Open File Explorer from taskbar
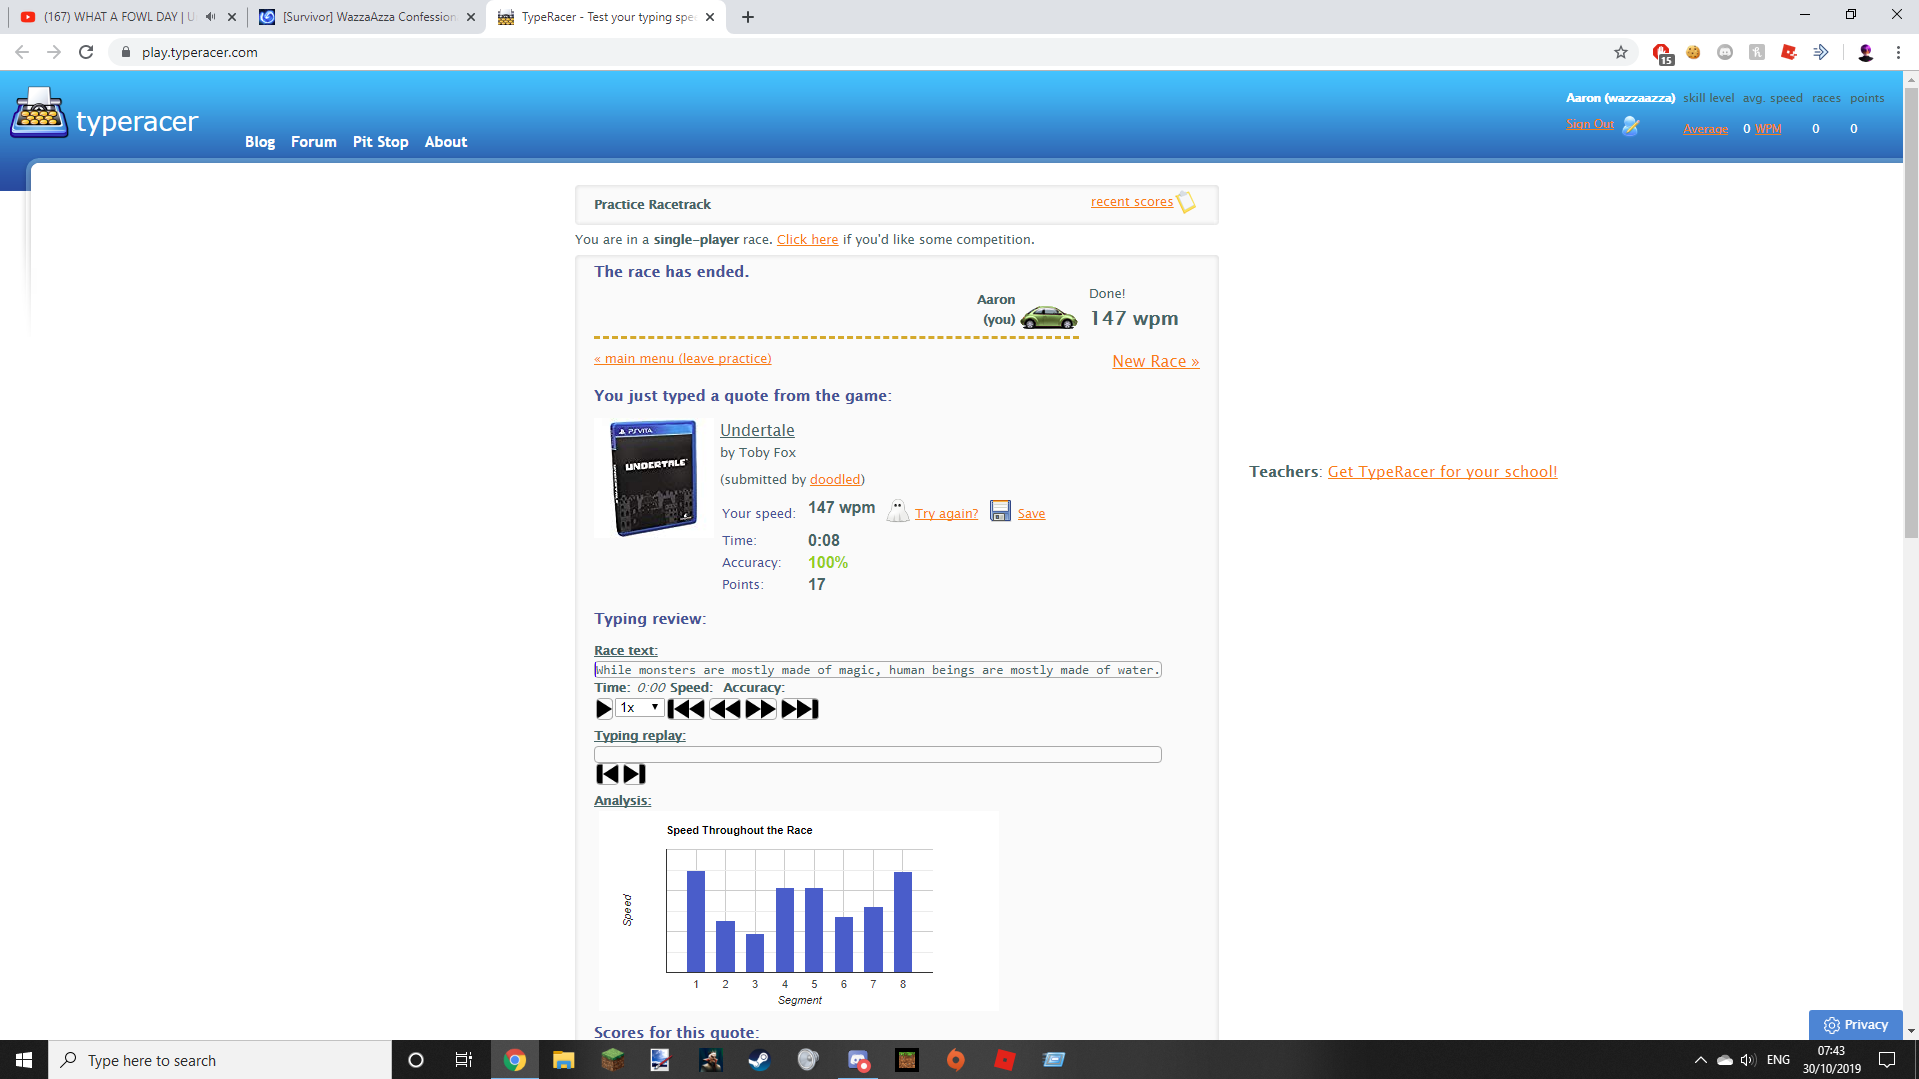The image size is (1919, 1079). point(563,1060)
